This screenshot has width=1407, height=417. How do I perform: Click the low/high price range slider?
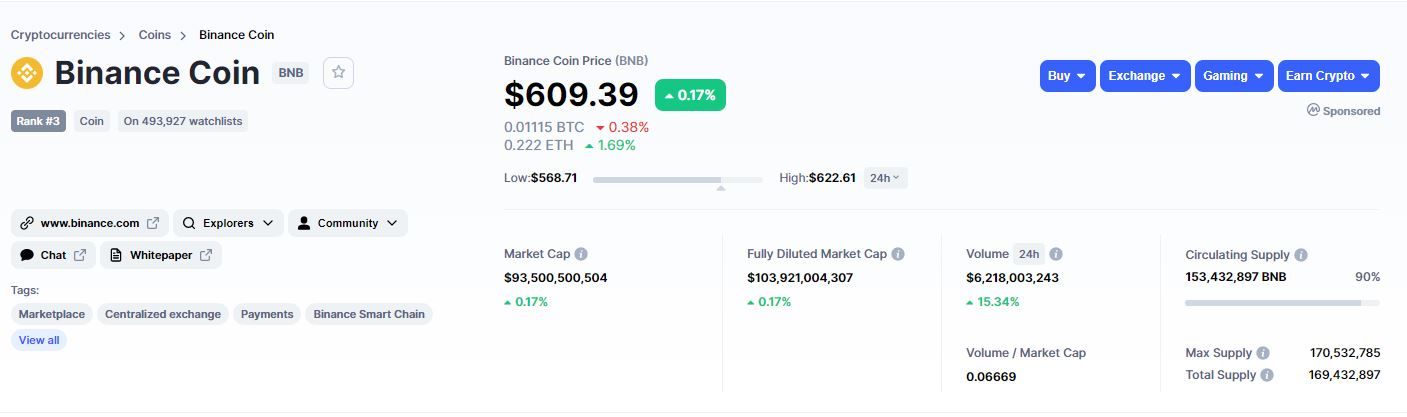click(677, 179)
